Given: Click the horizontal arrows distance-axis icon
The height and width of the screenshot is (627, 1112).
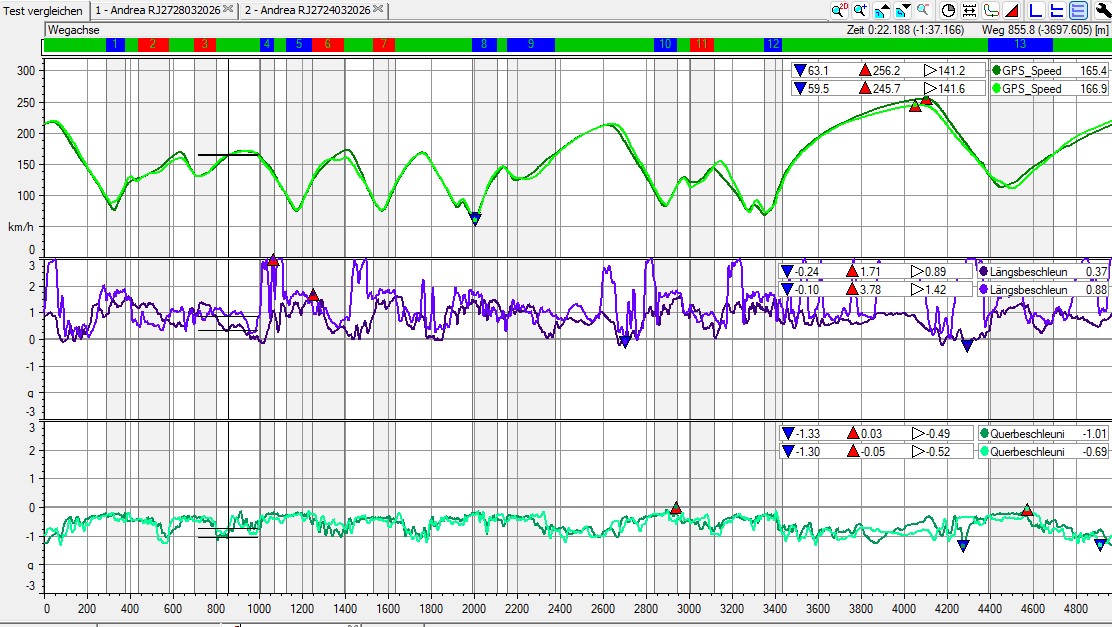Looking at the screenshot, I should [x=969, y=10].
